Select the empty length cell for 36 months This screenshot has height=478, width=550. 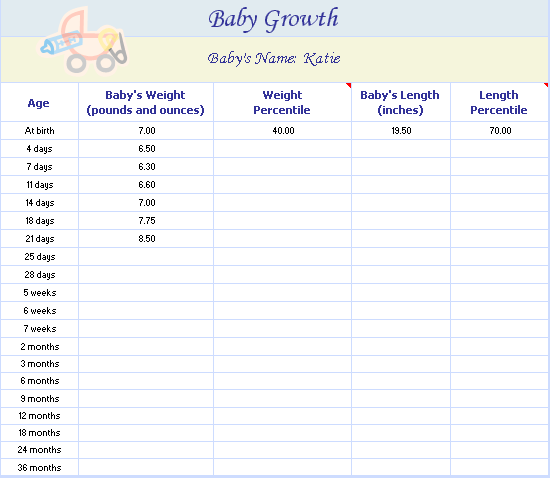tap(401, 467)
